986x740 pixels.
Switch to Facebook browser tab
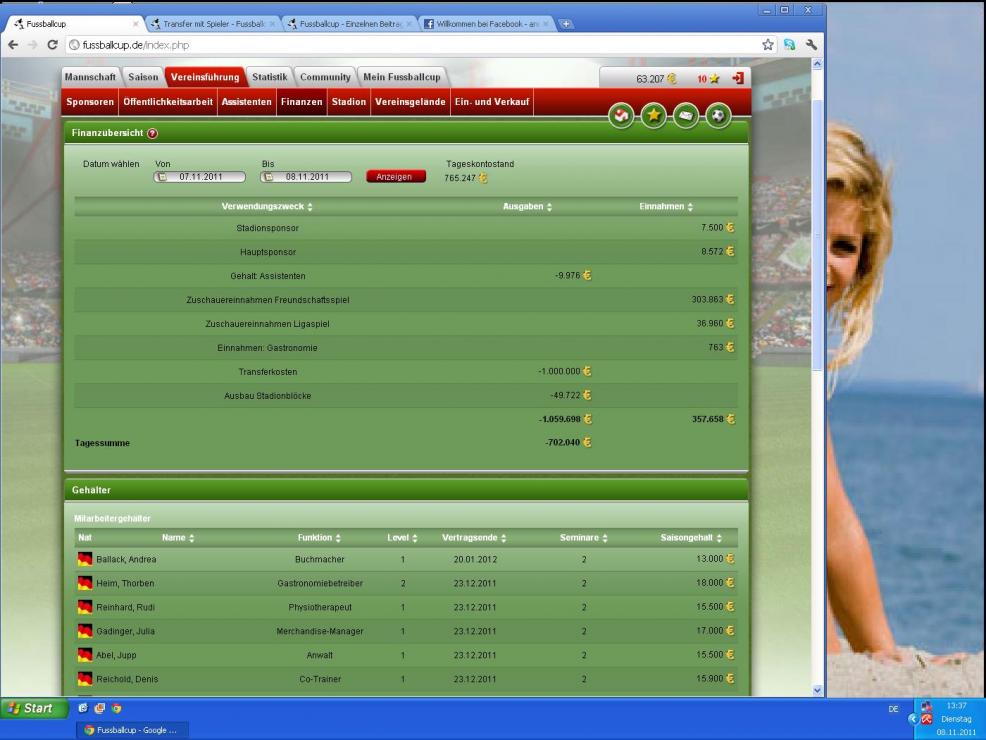(x=483, y=23)
